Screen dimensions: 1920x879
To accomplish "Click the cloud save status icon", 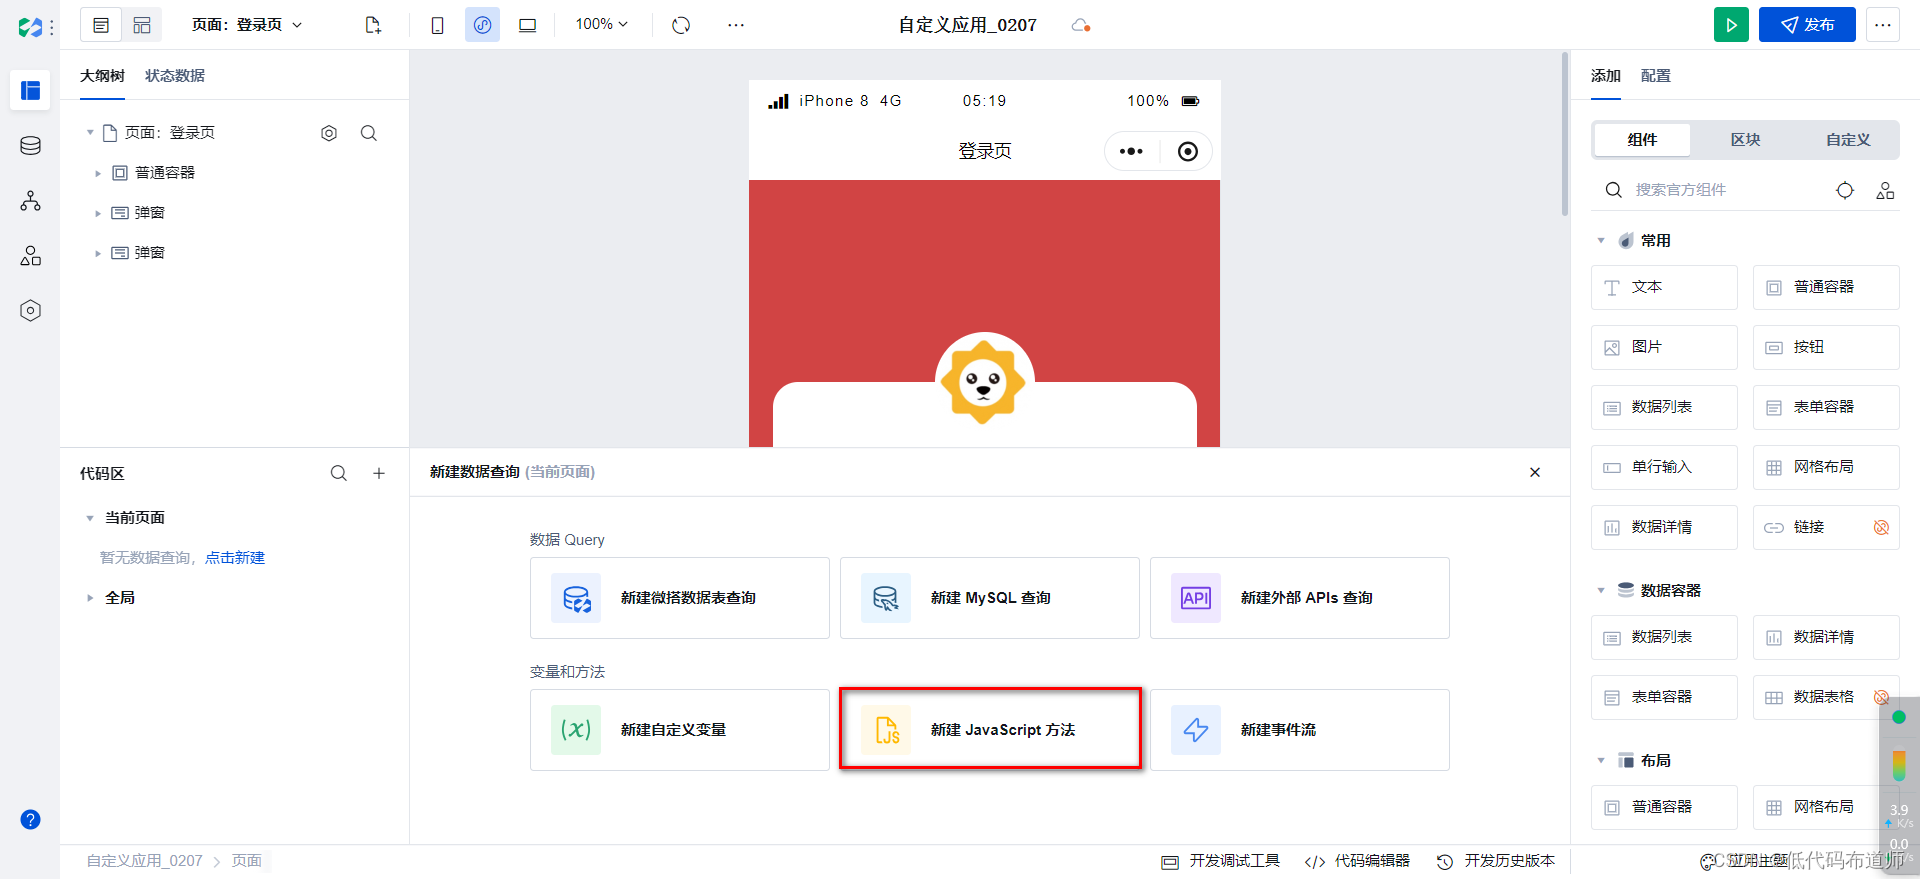I will click(1080, 25).
